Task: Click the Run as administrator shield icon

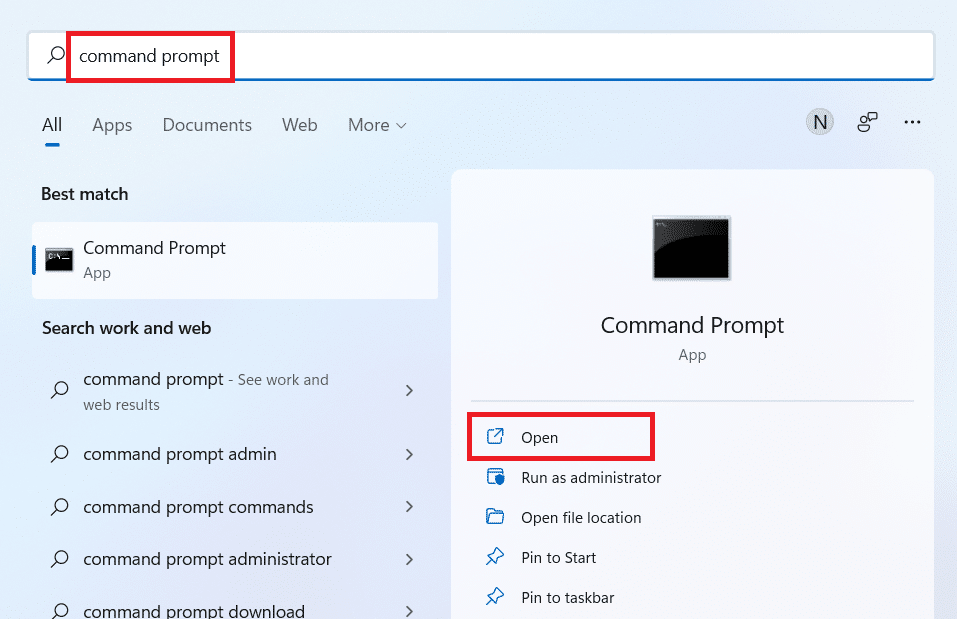Action: point(495,476)
